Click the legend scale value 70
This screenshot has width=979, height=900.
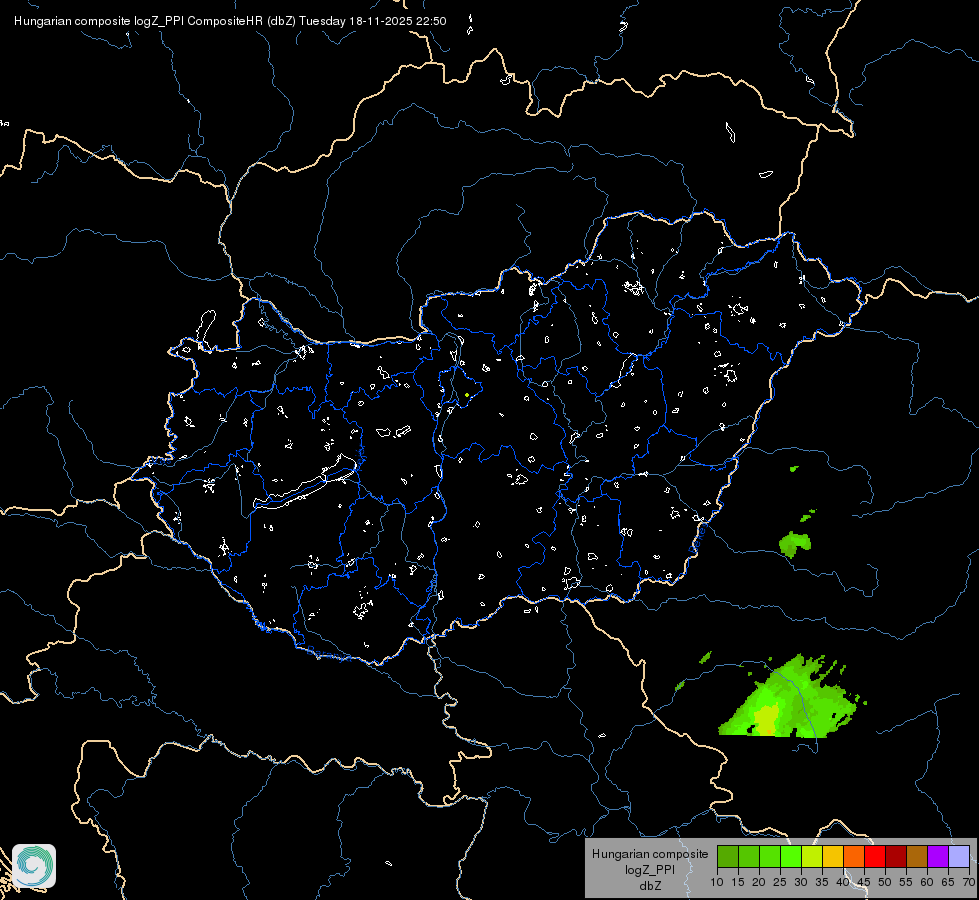[969, 883]
